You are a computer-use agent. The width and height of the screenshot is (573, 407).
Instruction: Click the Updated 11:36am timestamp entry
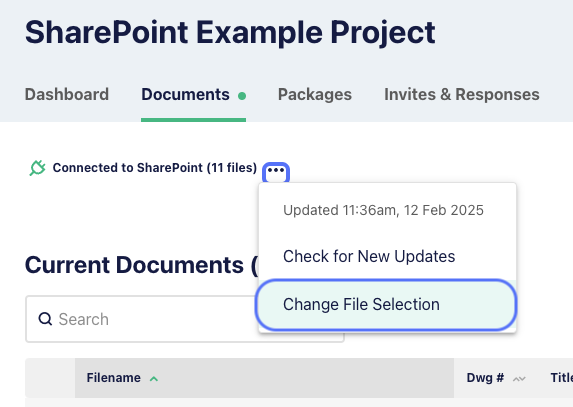tap(383, 210)
